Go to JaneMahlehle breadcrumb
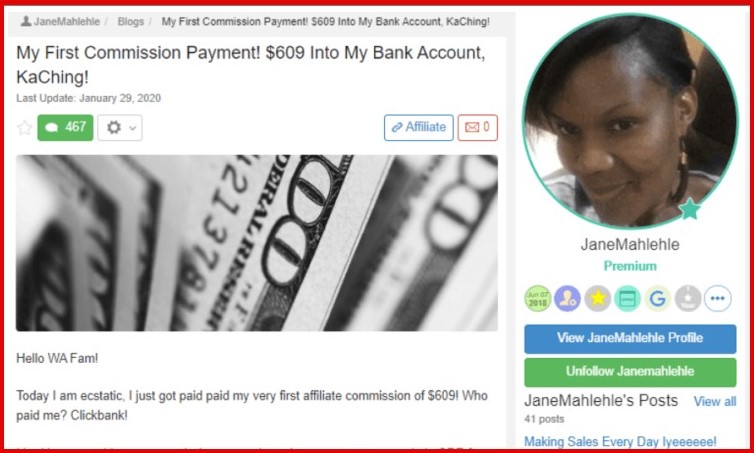This screenshot has width=754, height=453. pyautogui.click(x=61, y=22)
